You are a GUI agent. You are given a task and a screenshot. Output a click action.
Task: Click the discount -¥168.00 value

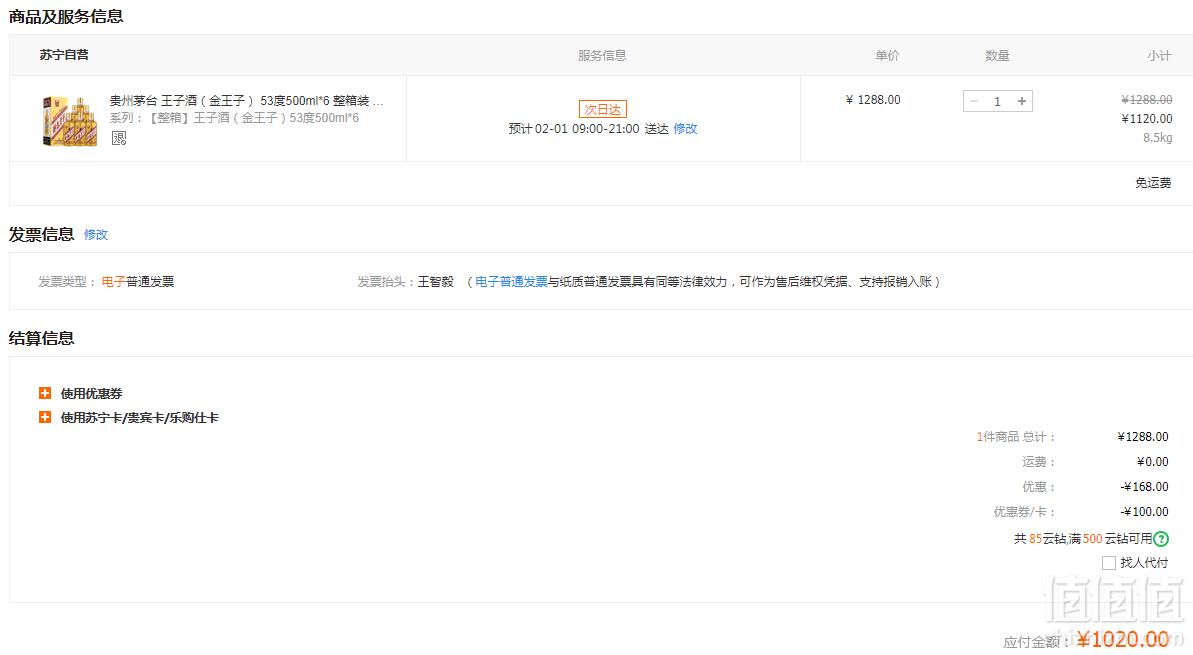1144,487
